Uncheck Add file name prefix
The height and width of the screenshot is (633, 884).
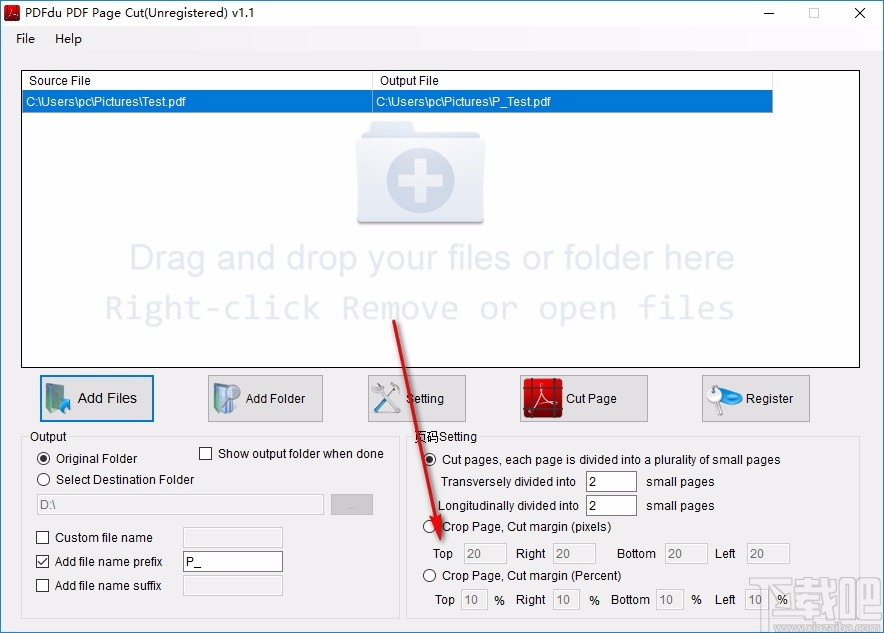click(x=42, y=561)
